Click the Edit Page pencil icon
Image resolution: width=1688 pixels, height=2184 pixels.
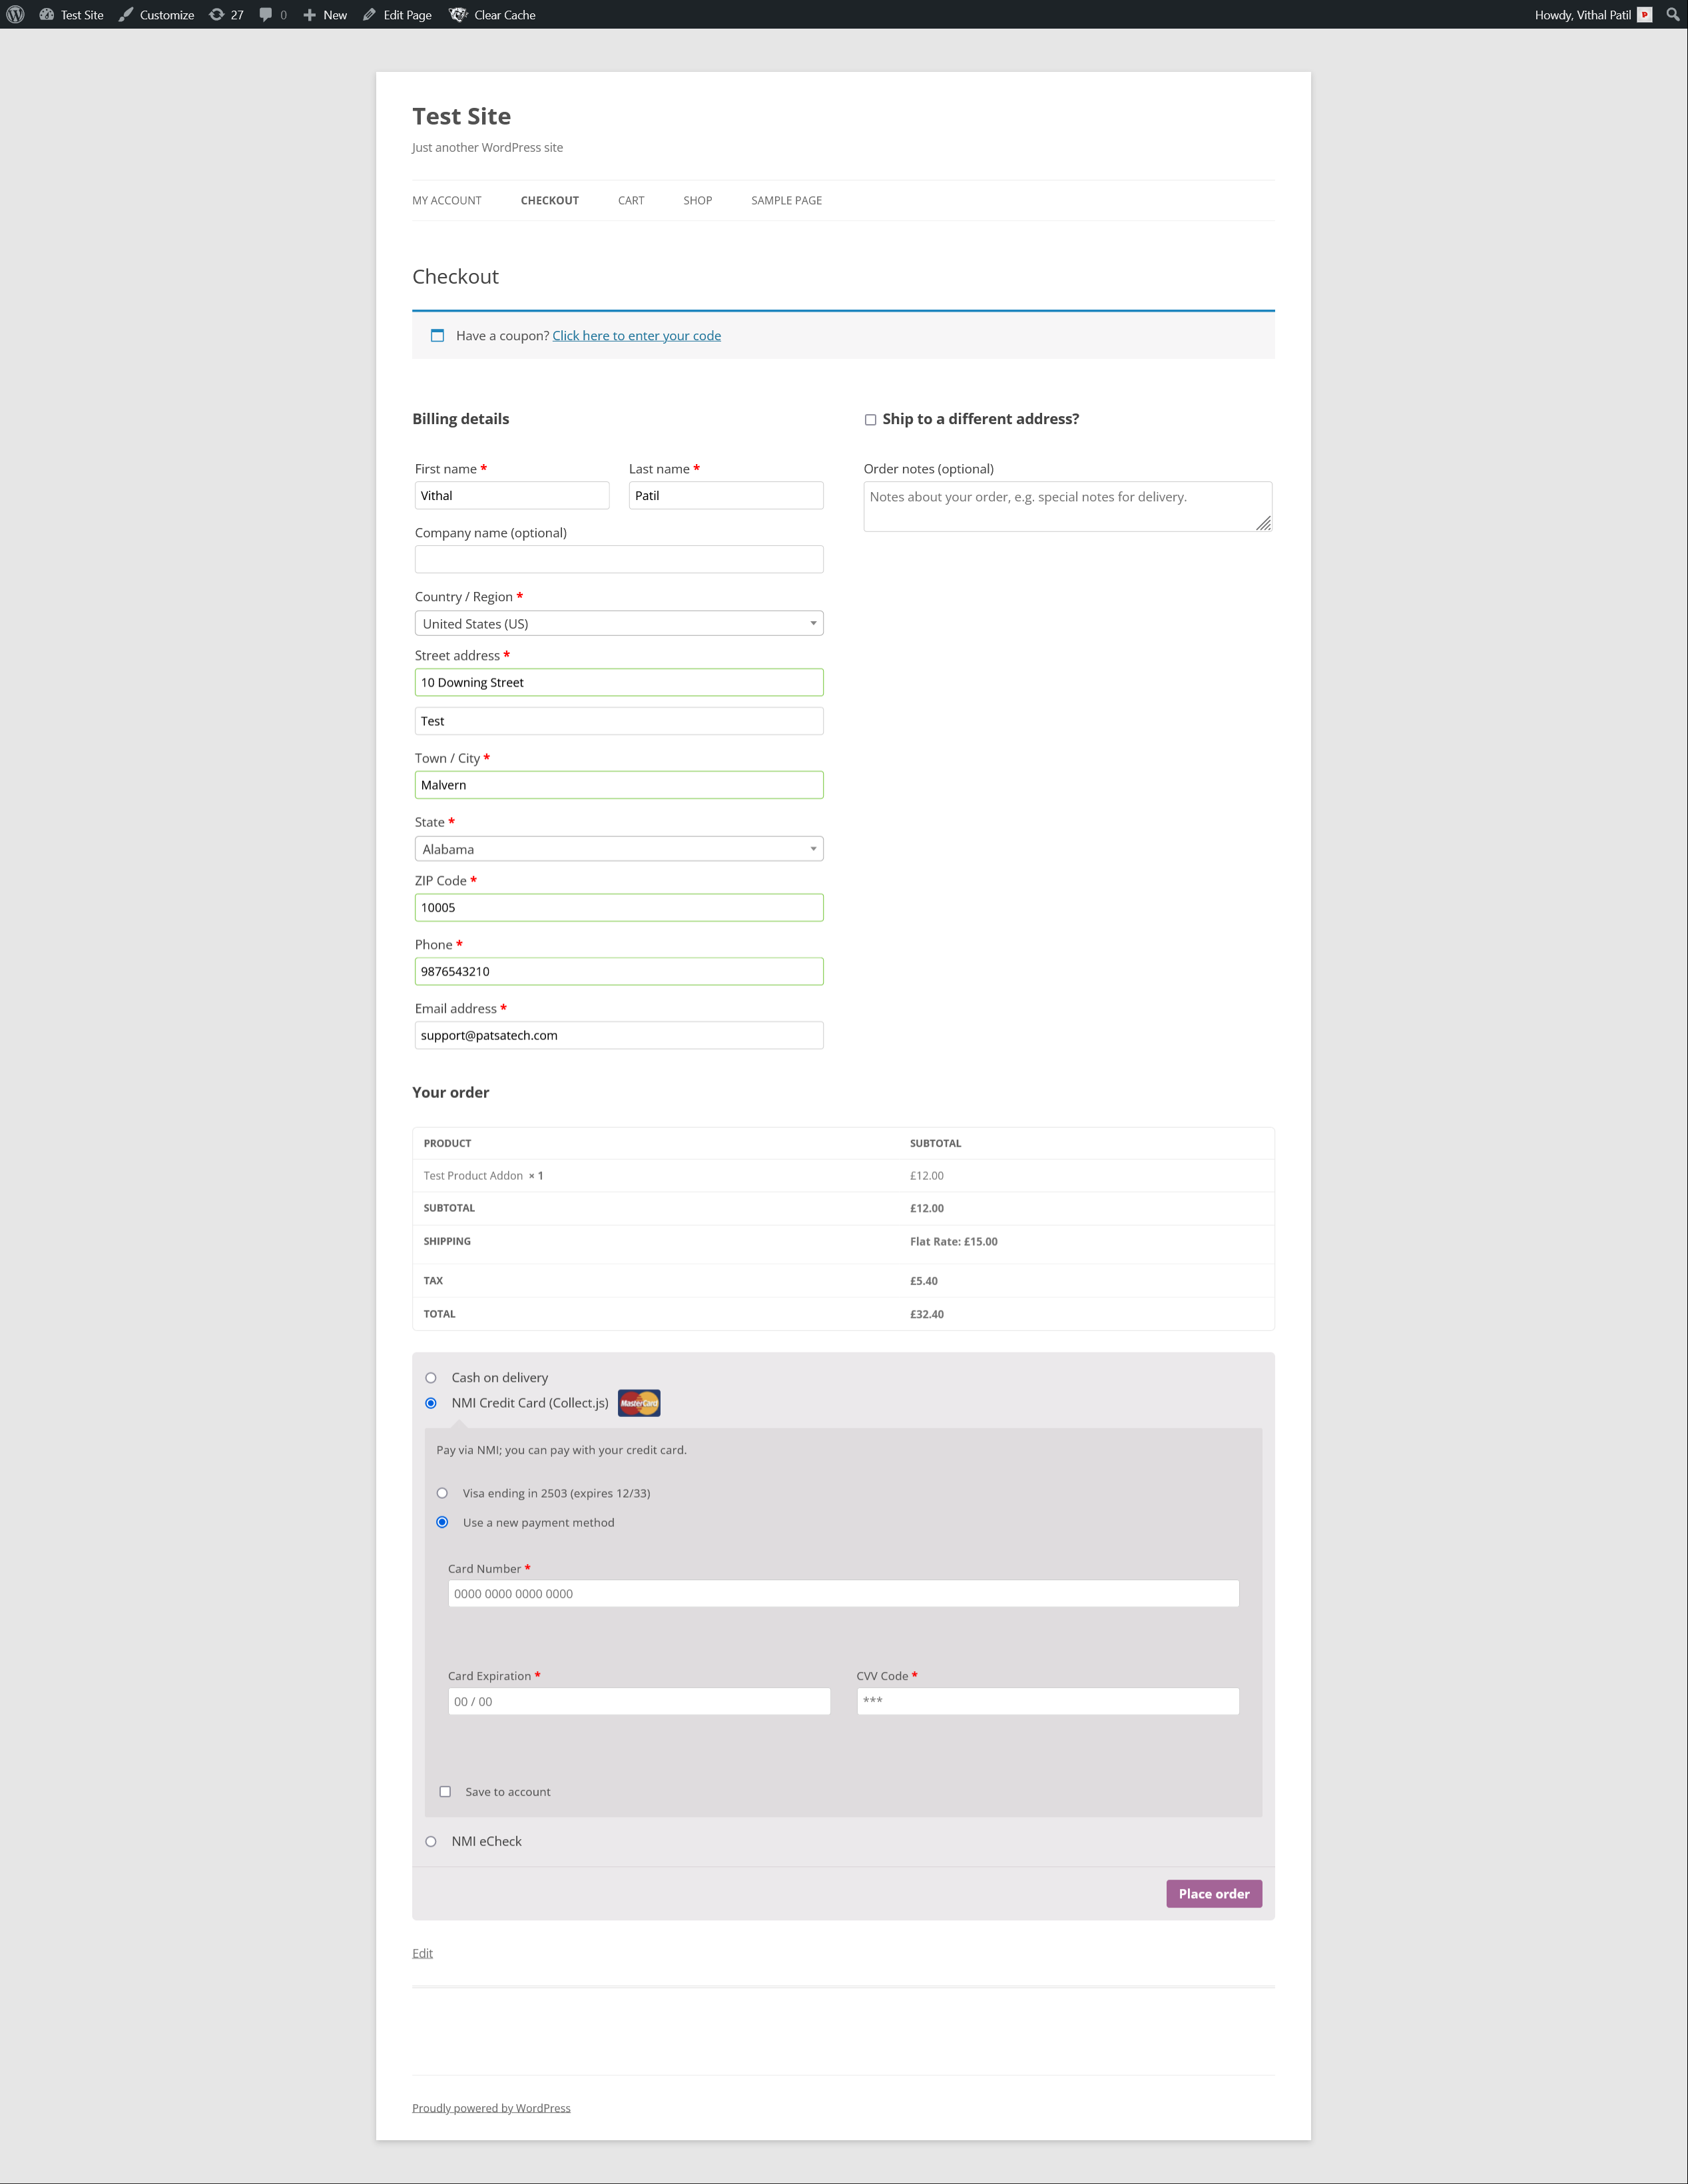pos(370,15)
